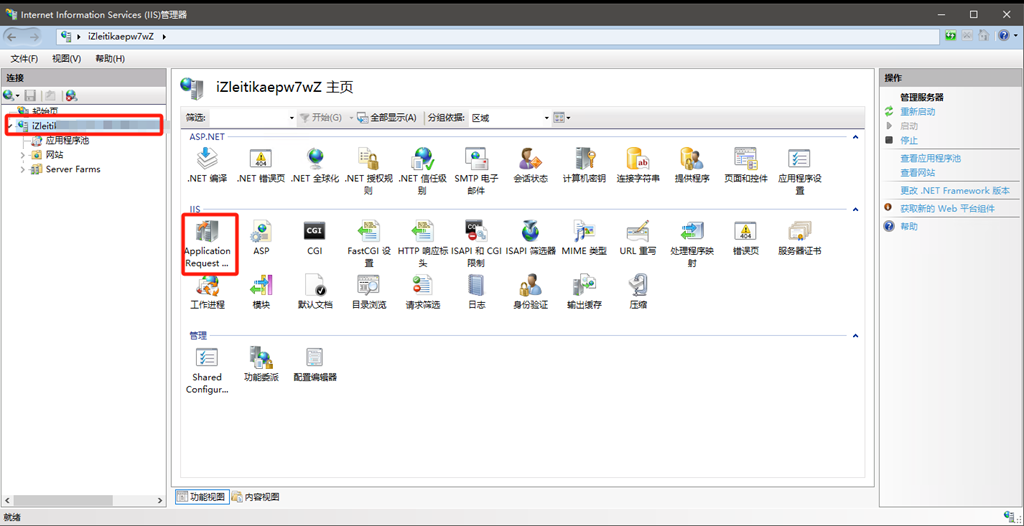Viewport: 1024px width, 526px height.
Task: Click 查看应用程序池 link
Action: click(931, 158)
